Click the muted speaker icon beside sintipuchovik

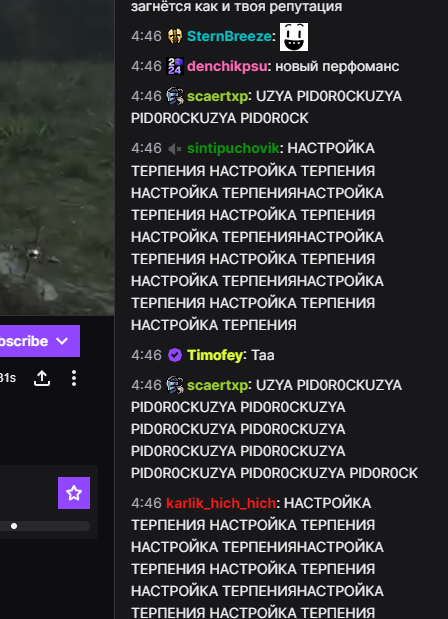pyautogui.click(x=175, y=148)
